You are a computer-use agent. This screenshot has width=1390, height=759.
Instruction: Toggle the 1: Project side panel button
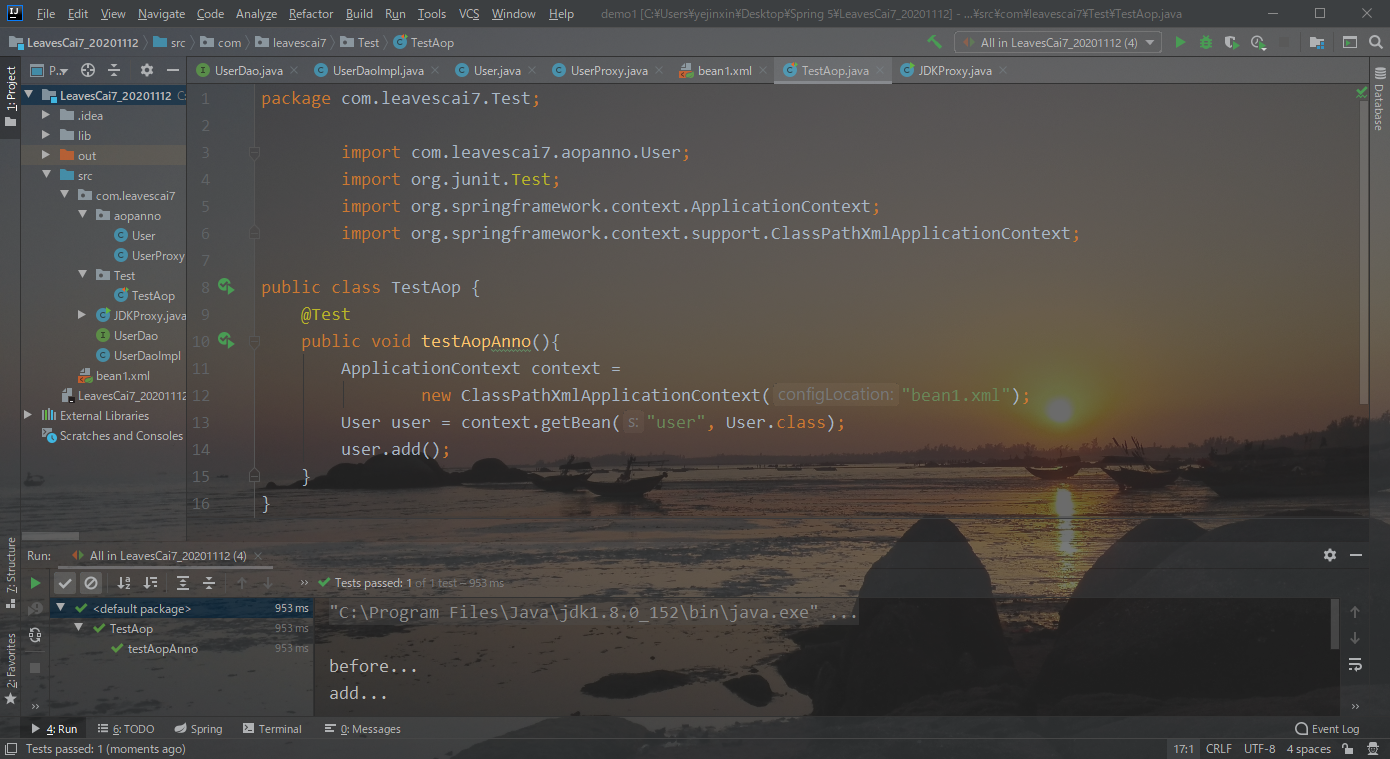point(11,96)
